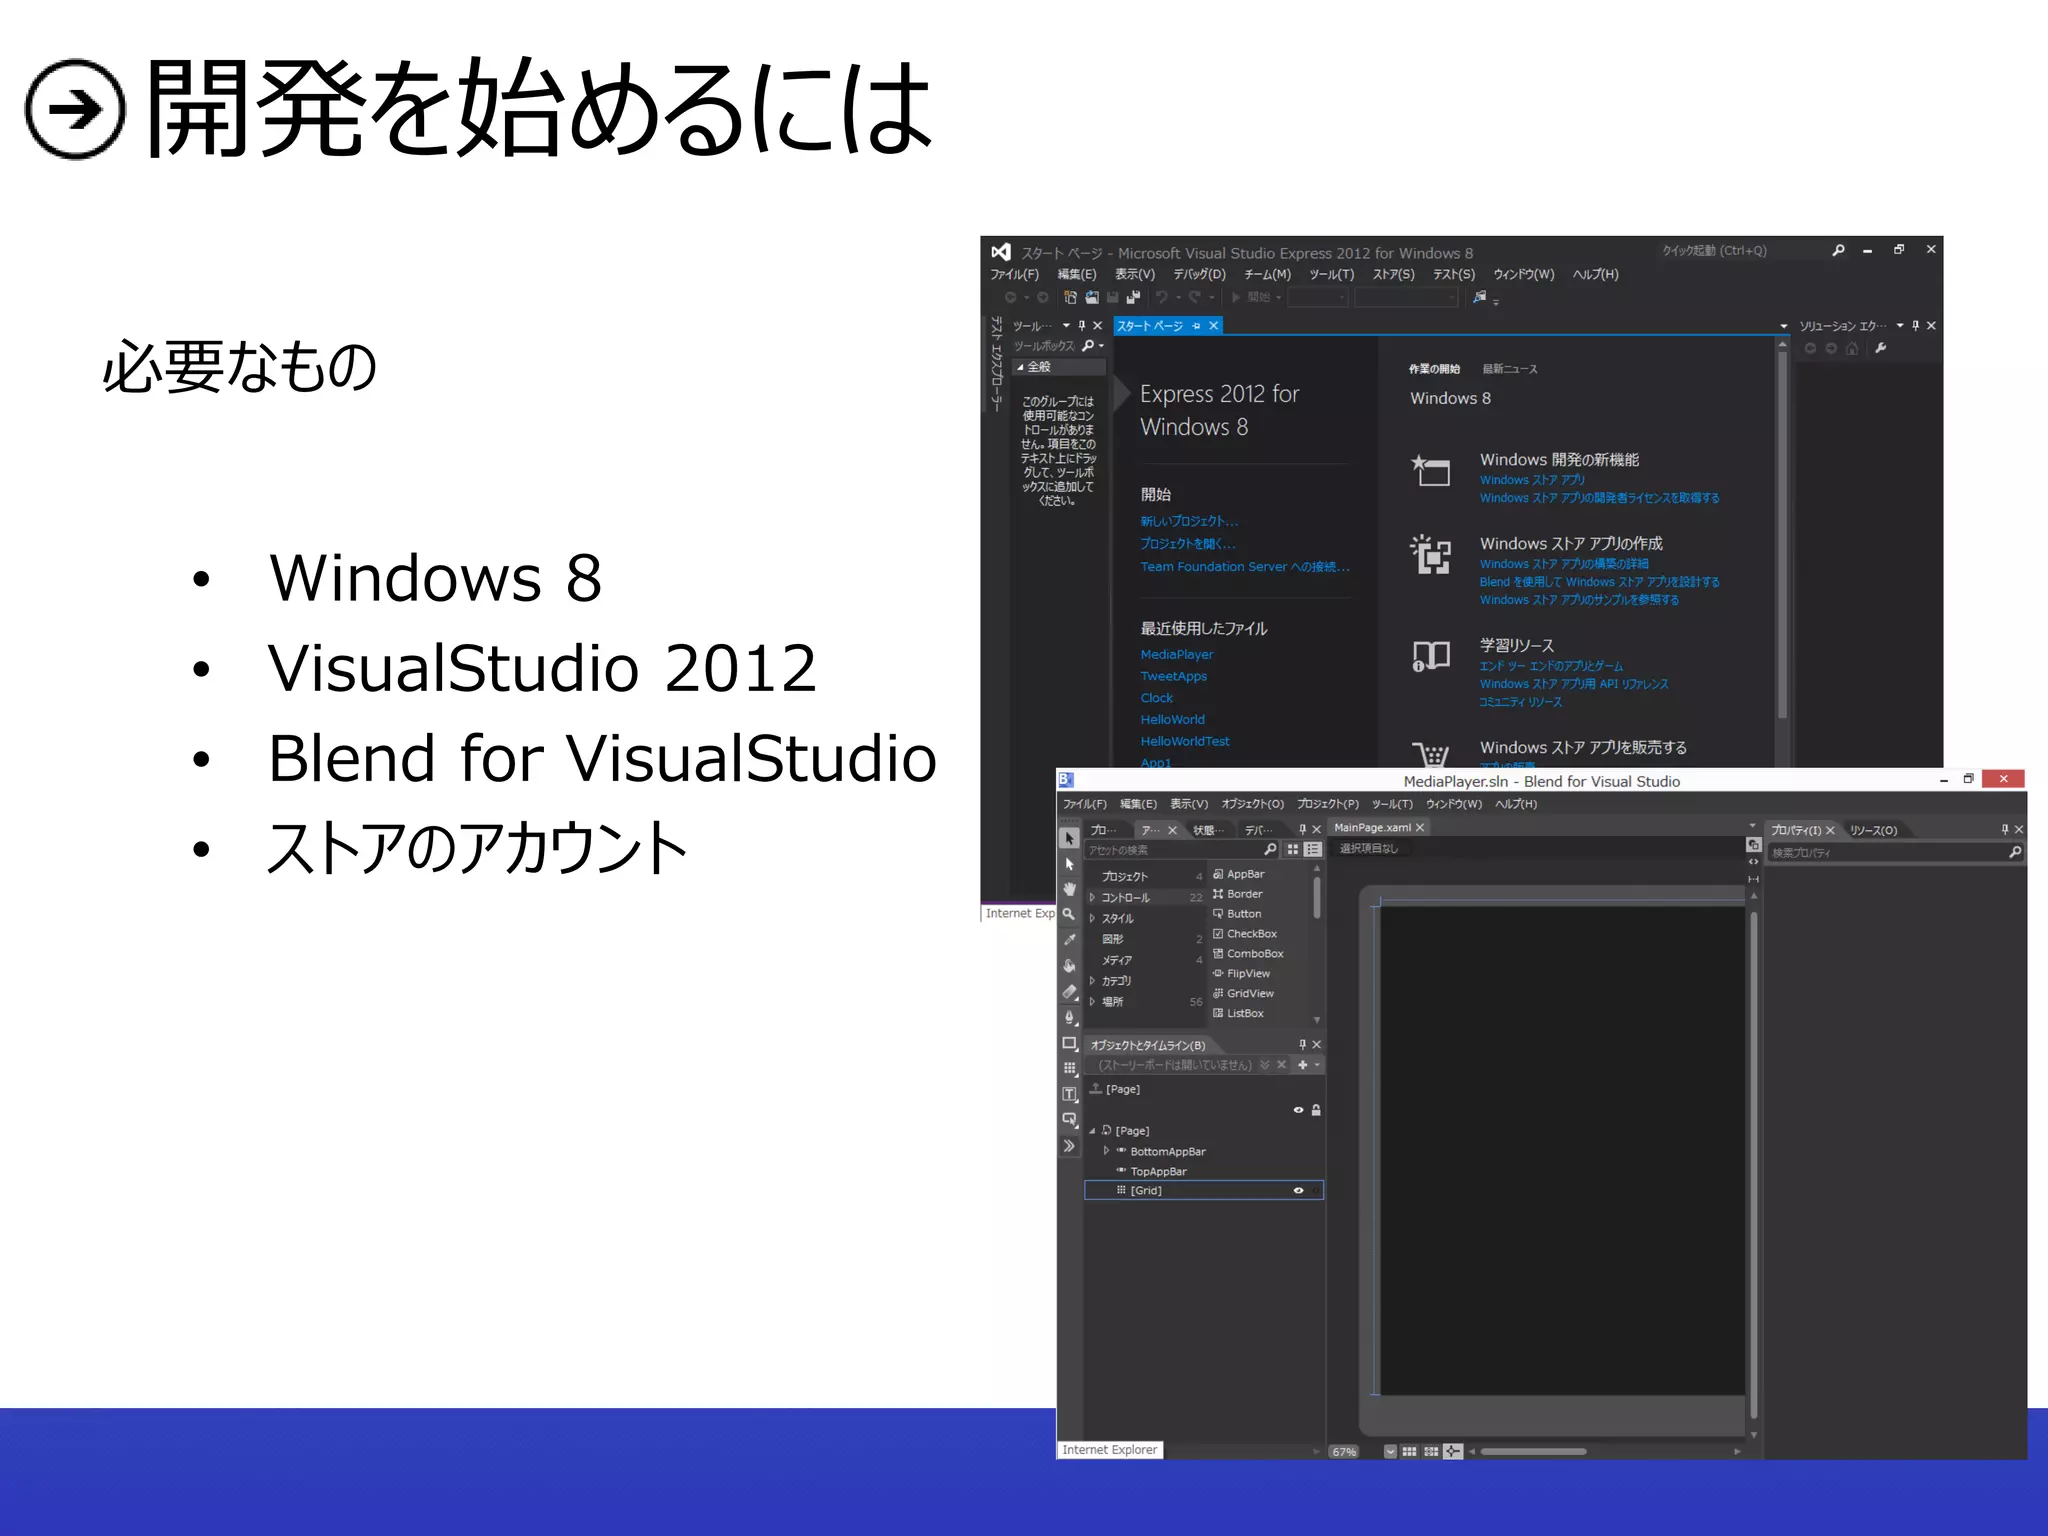
Task: Select the Rectangle shape tool in Blend
Action: [x=1069, y=1044]
